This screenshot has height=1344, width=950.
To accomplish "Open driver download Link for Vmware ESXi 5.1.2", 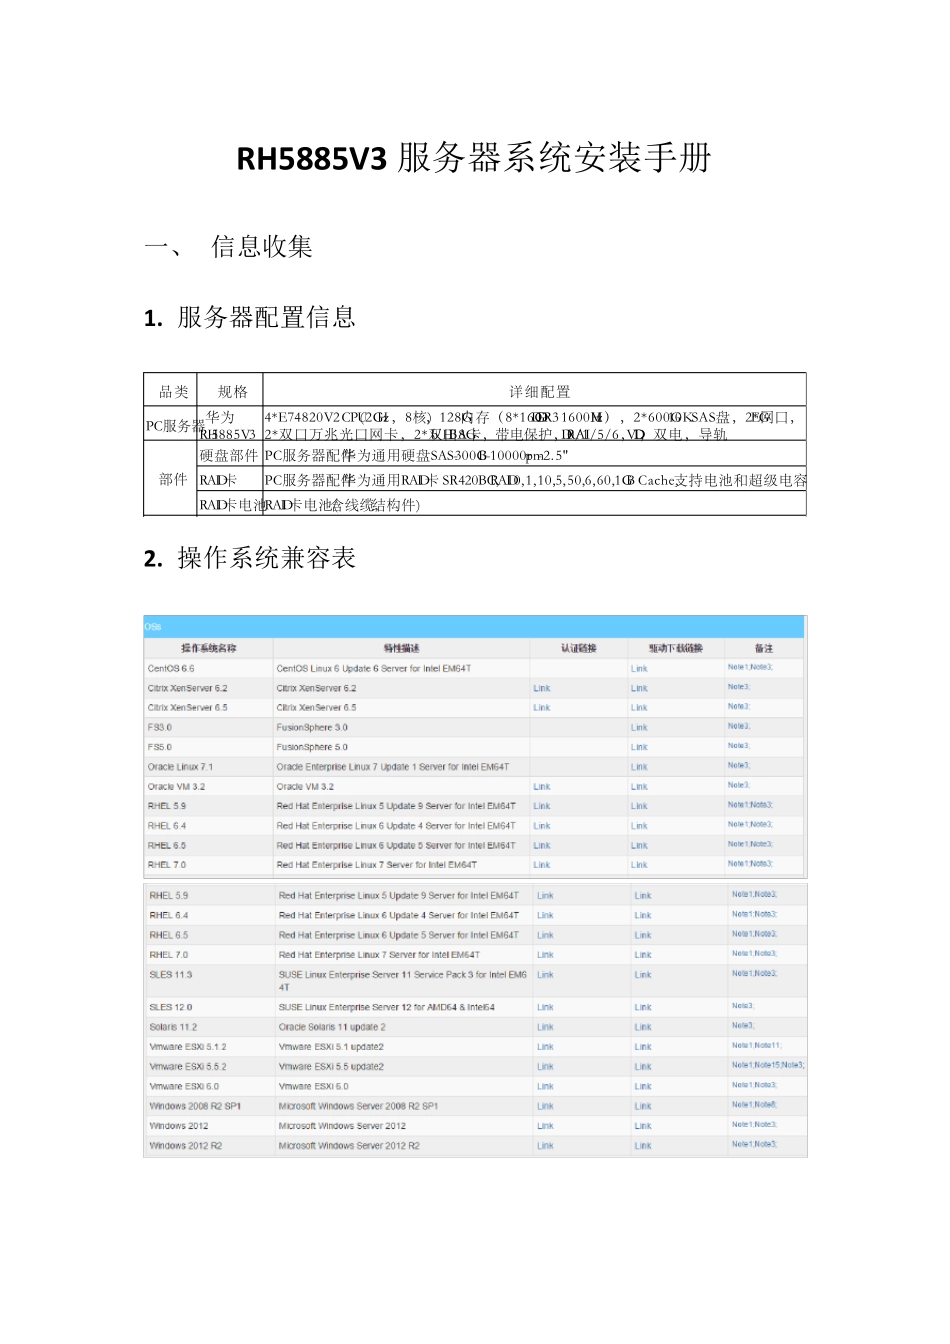I will (x=643, y=1047).
